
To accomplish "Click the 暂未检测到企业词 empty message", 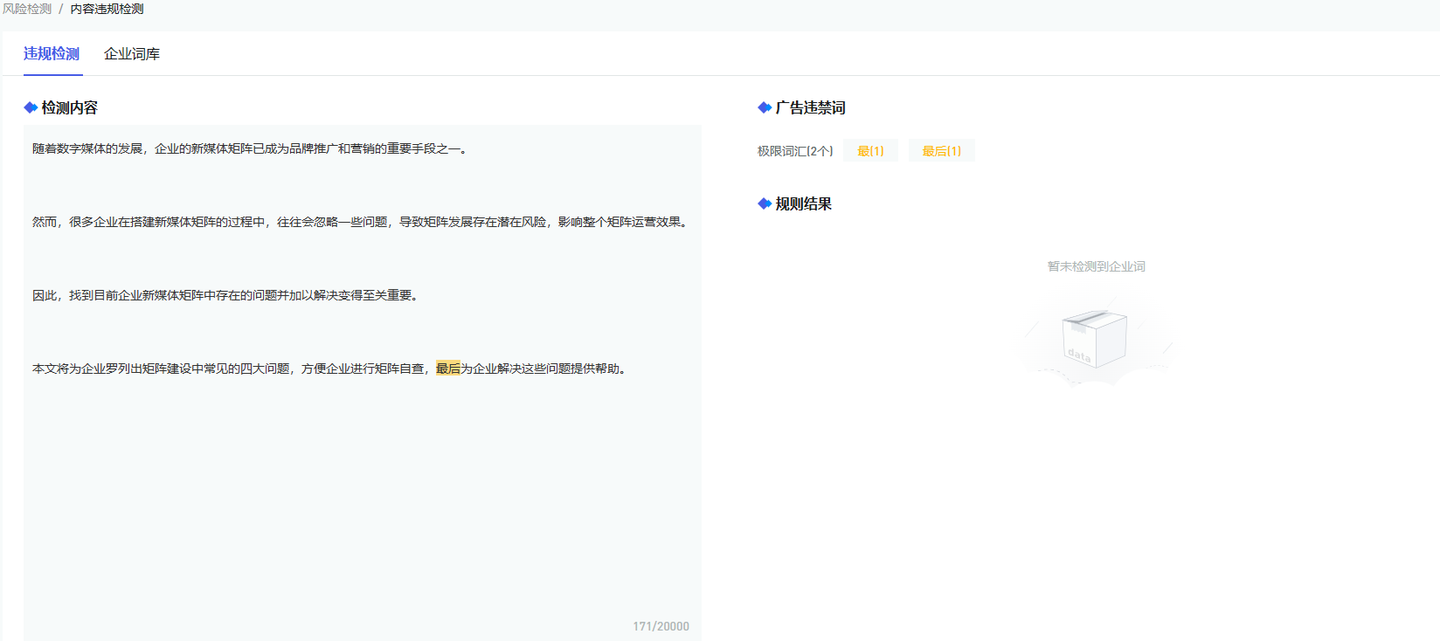I will (x=1096, y=266).
